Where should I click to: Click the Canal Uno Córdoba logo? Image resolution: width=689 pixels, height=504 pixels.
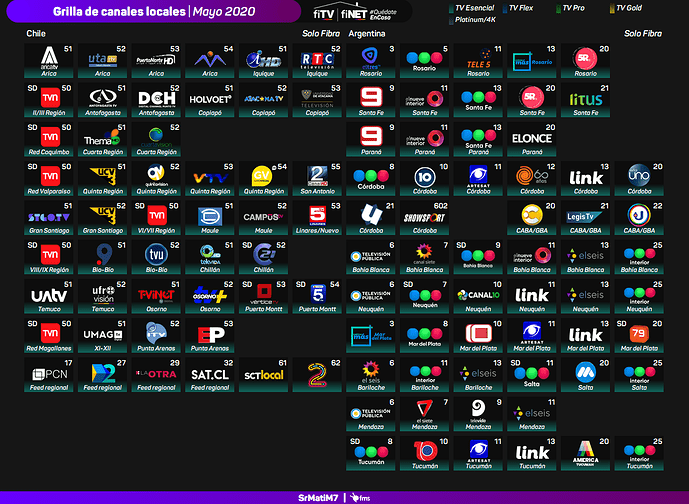(x=639, y=176)
